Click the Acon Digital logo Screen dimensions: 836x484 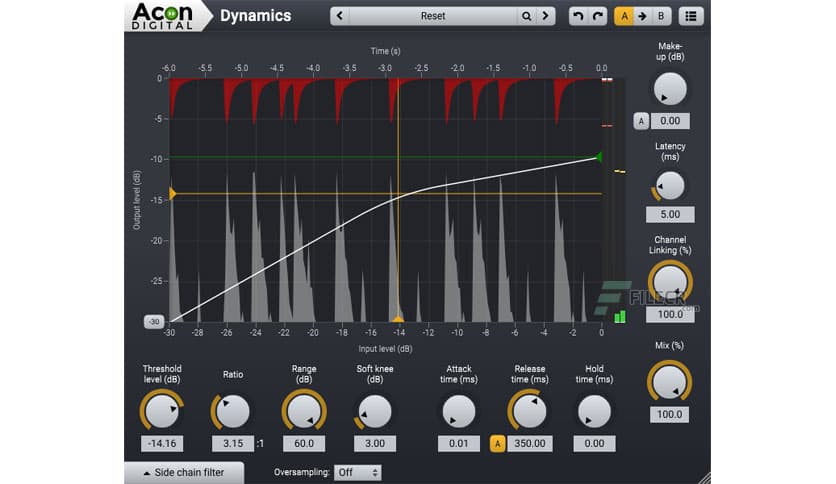pos(163,16)
